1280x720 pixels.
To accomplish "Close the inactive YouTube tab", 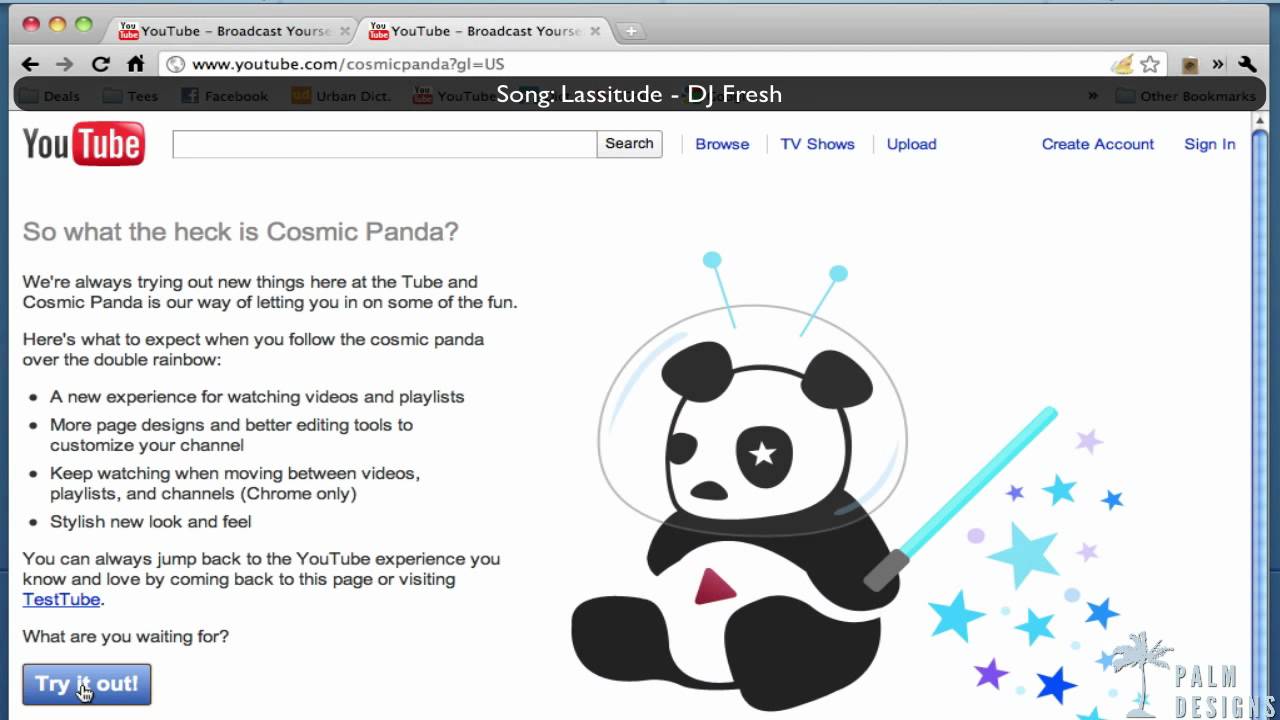I will 345,31.
